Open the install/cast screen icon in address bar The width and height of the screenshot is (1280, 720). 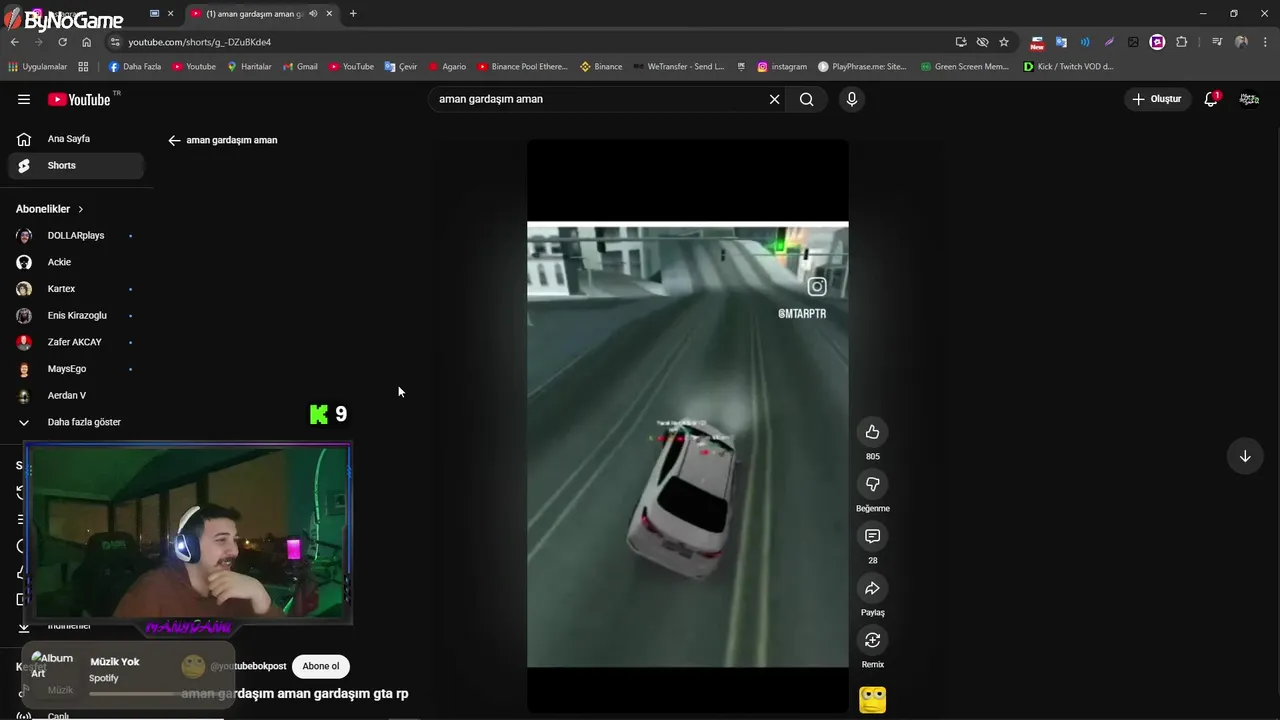click(x=961, y=42)
